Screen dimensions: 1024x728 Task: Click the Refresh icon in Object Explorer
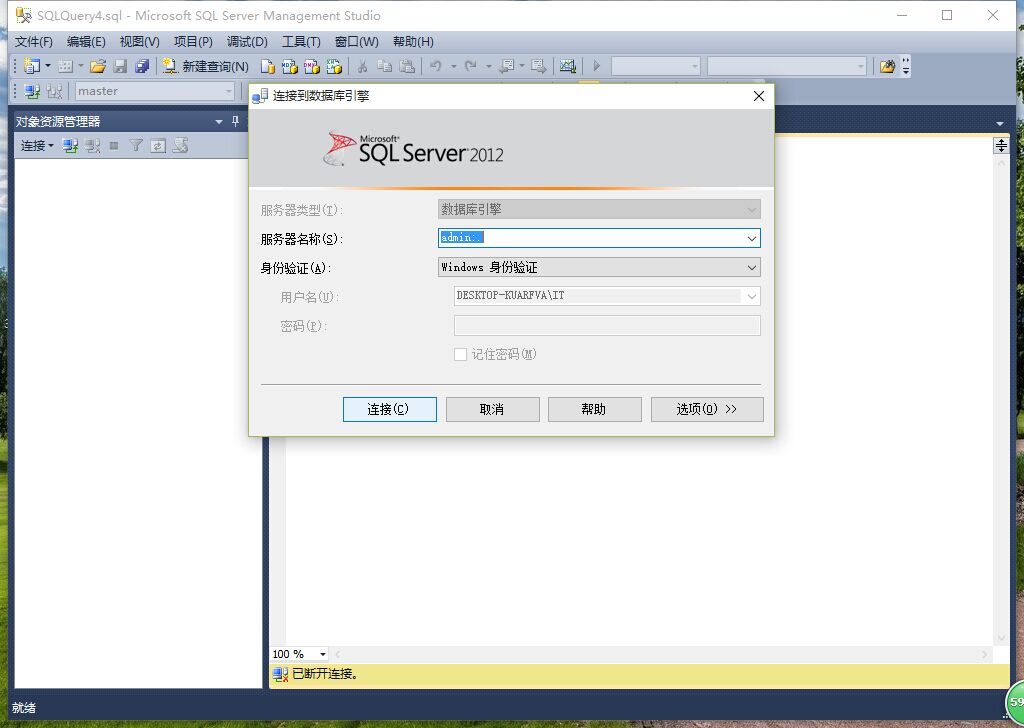coord(158,146)
